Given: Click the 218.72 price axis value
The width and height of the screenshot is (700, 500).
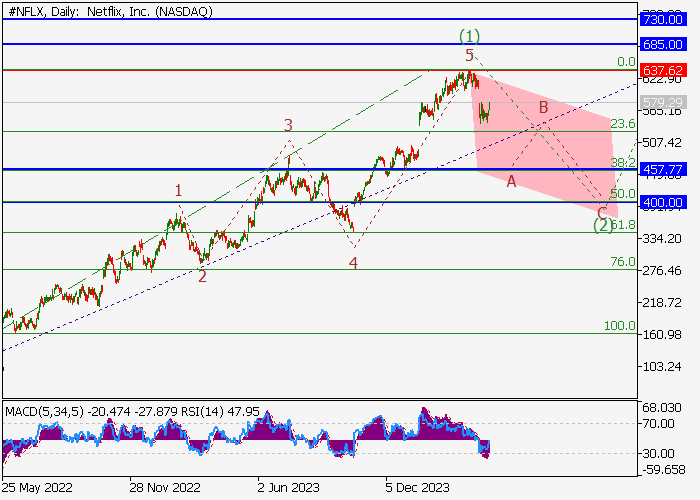Looking at the screenshot, I should (662, 303).
